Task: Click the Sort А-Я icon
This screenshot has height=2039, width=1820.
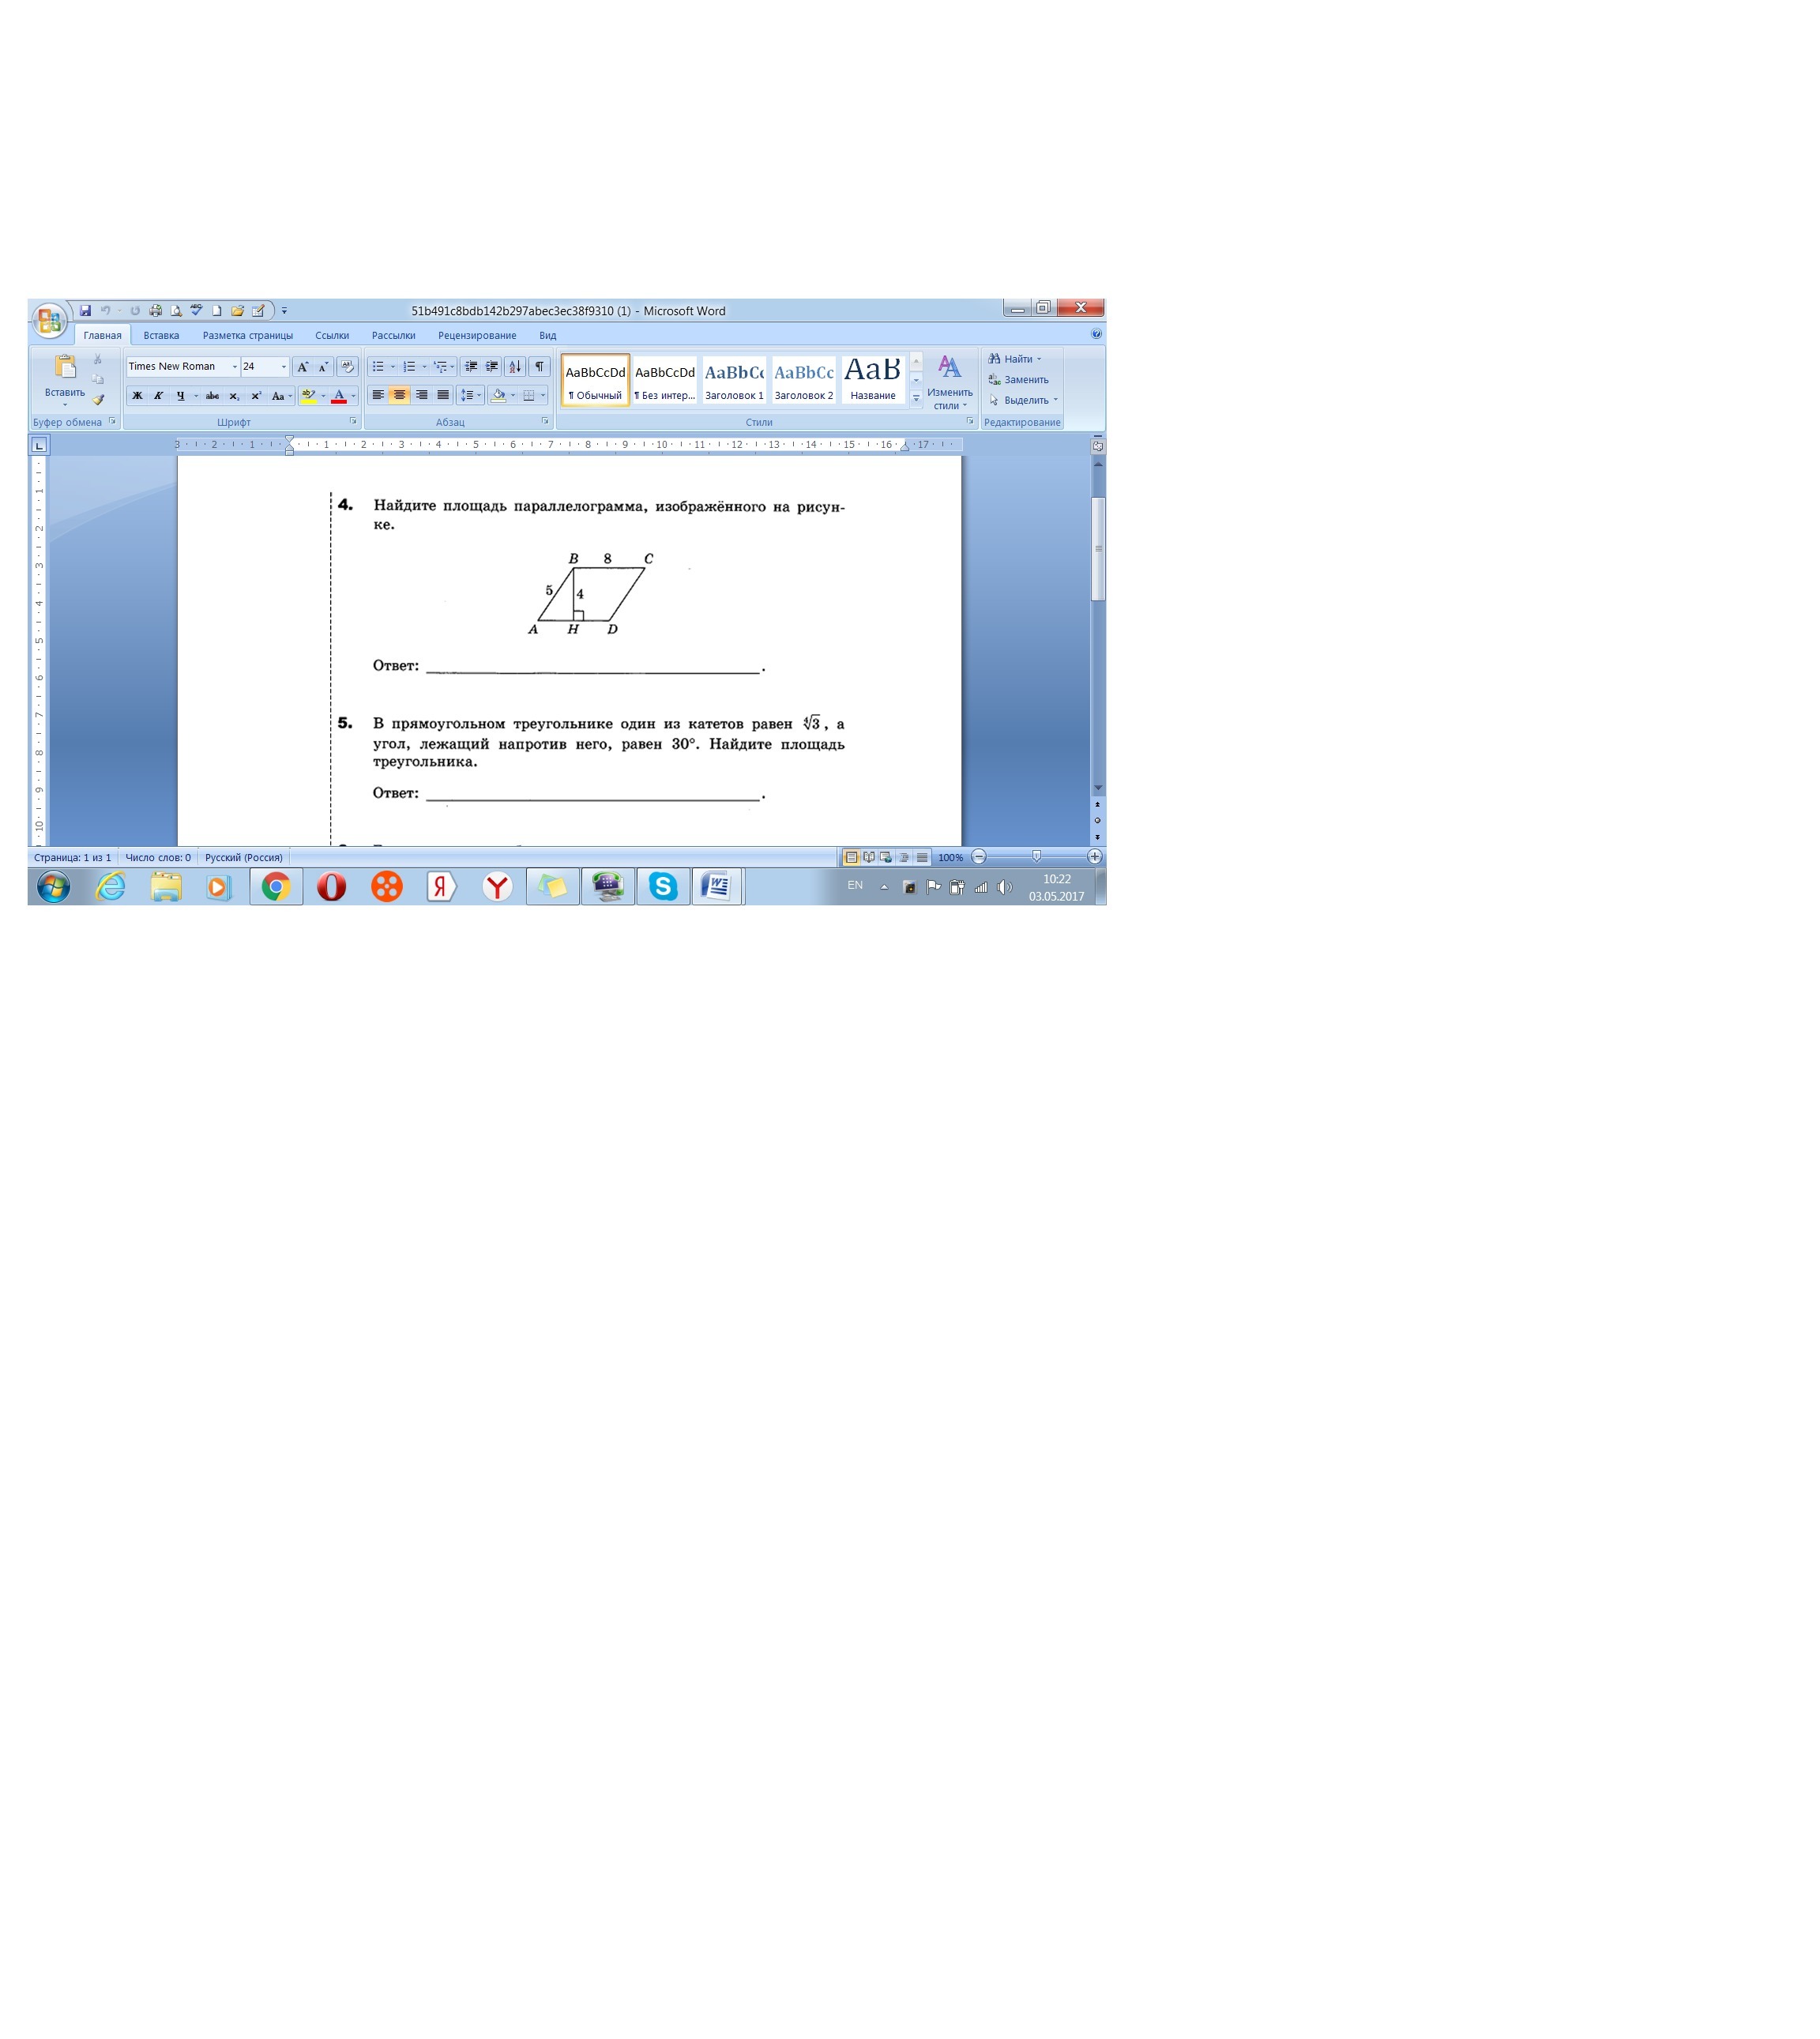Action: [514, 367]
